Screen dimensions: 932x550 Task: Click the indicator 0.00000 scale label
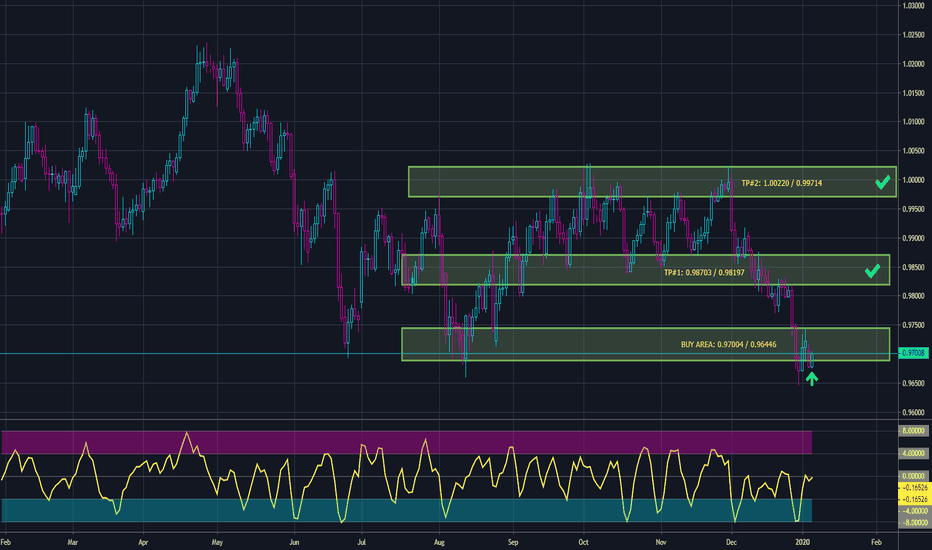913,476
